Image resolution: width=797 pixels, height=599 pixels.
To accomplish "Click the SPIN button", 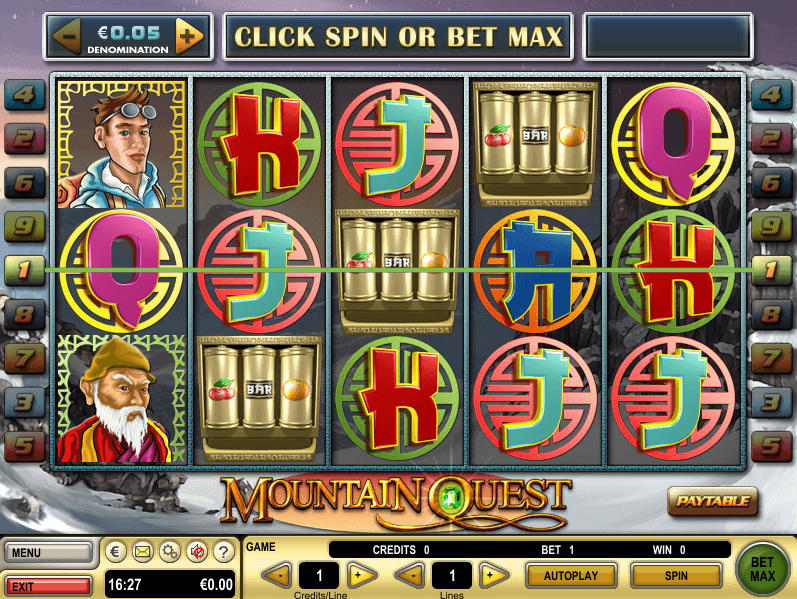I will [676, 576].
